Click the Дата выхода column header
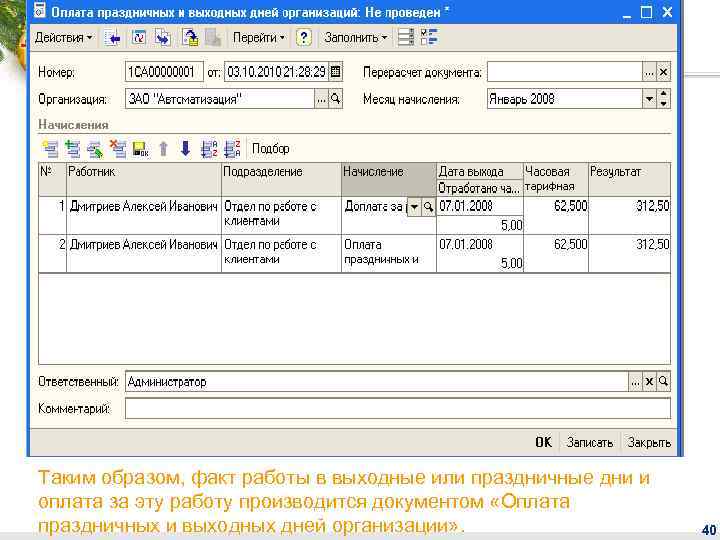Image resolution: width=720 pixels, height=540 pixels. pyautogui.click(x=480, y=172)
